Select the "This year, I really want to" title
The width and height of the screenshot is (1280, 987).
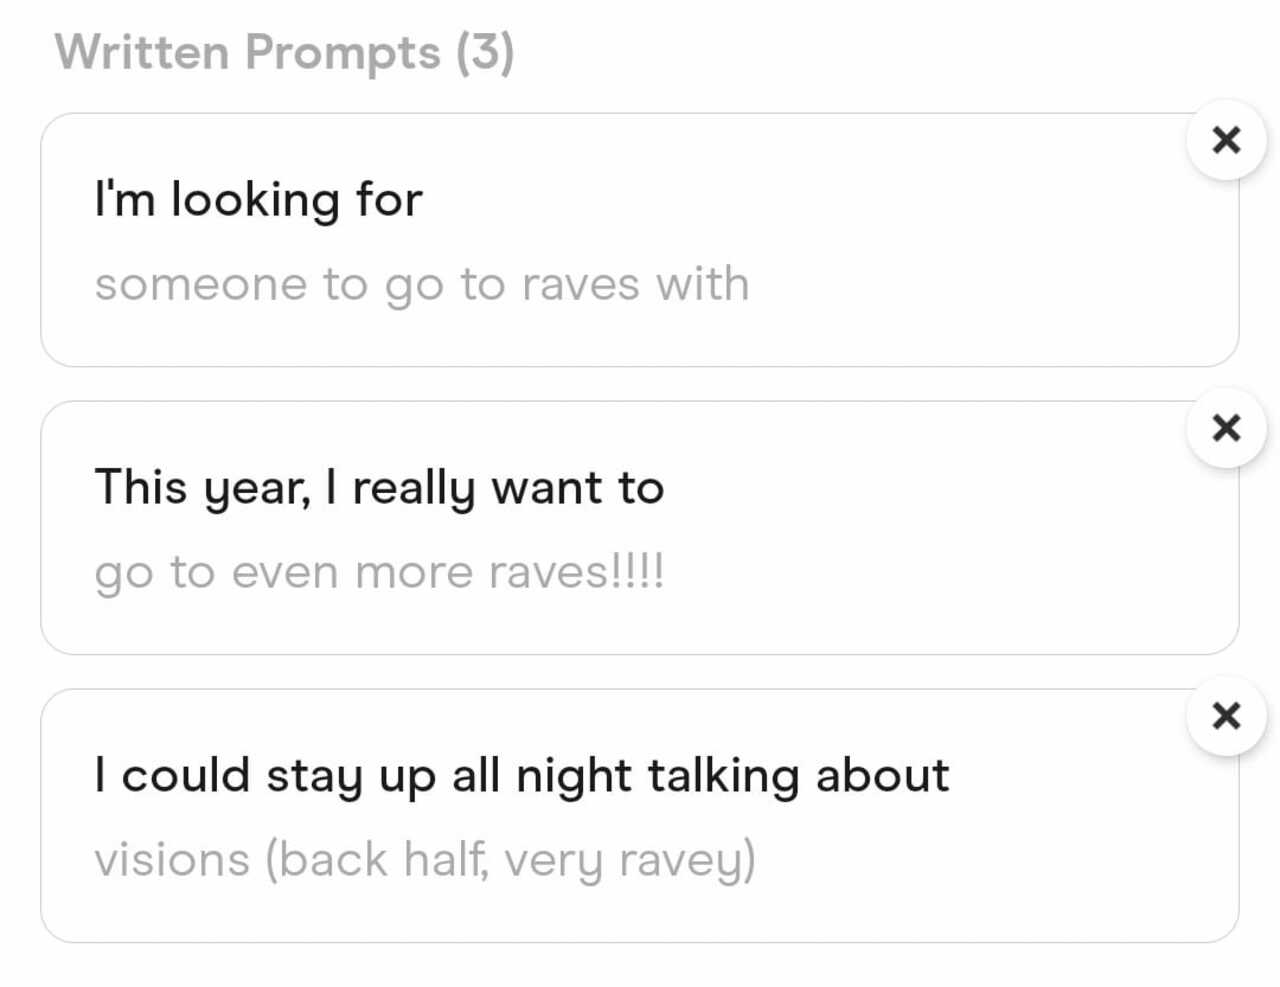(379, 488)
